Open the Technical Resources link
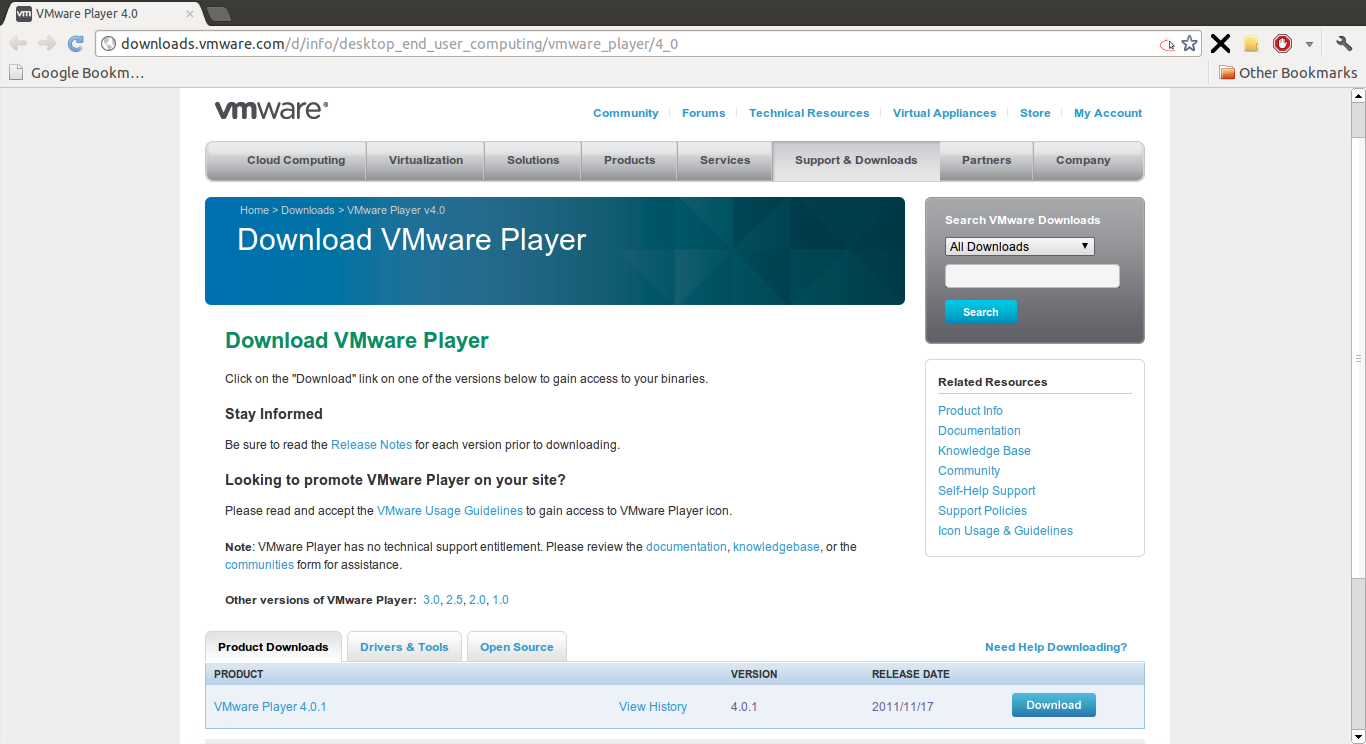This screenshot has width=1366, height=744. click(x=809, y=113)
